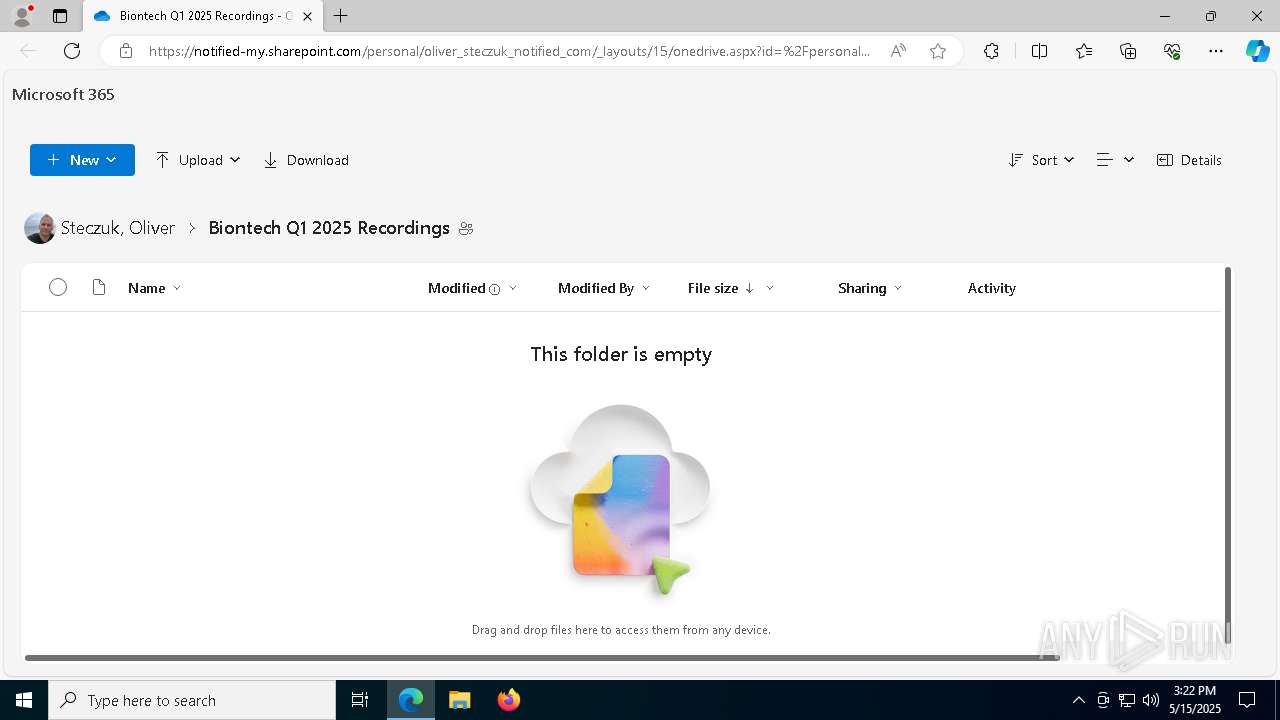The height and width of the screenshot is (720, 1280).
Task: Open the Sort options menu
Action: pyautogui.click(x=1041, y=160)
